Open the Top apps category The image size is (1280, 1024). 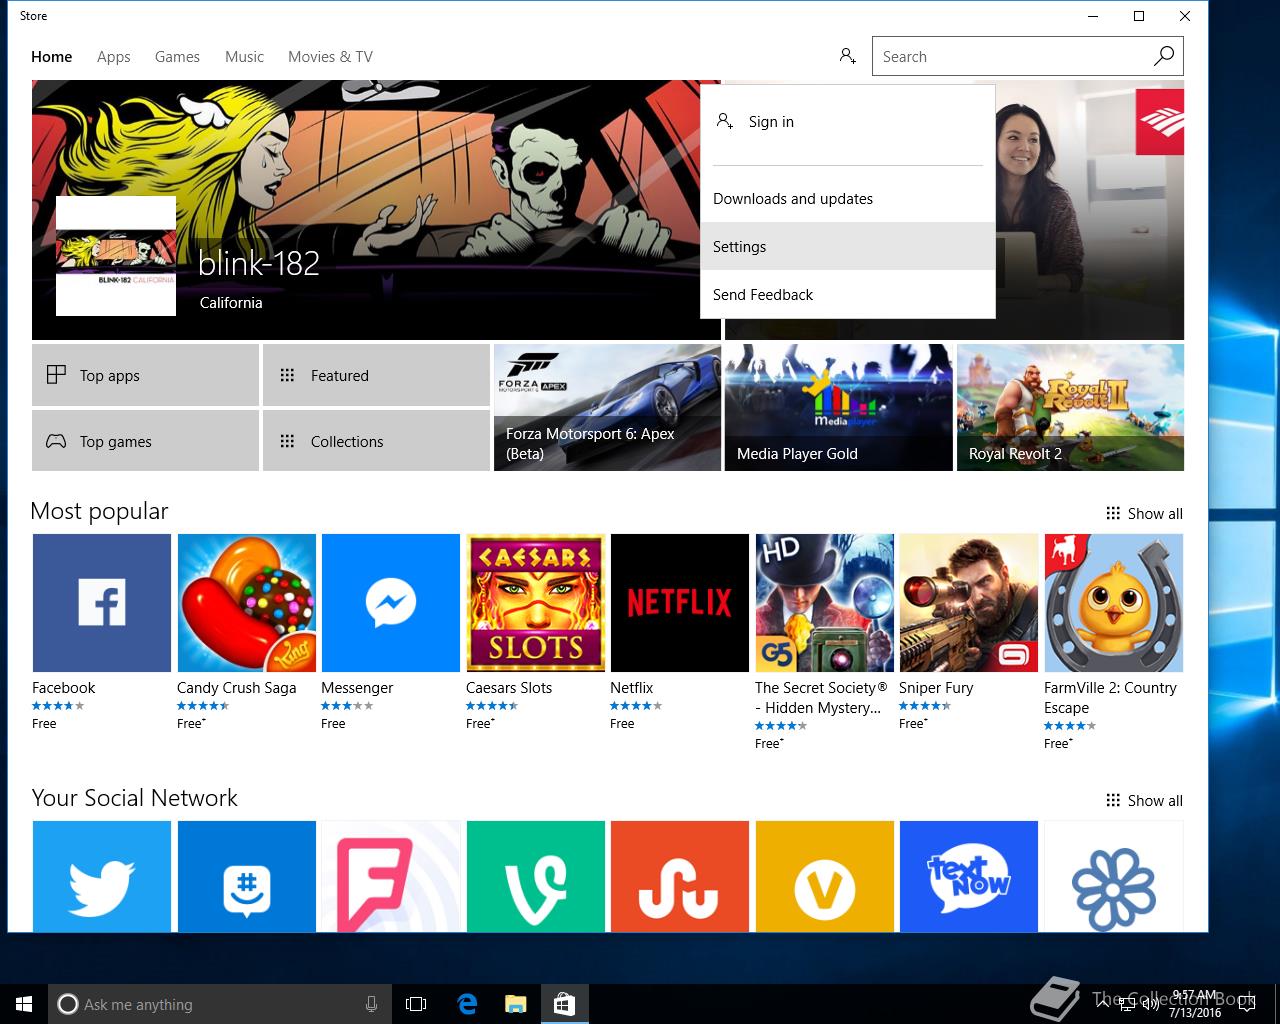pyautogui.click(x=145, y=375)
